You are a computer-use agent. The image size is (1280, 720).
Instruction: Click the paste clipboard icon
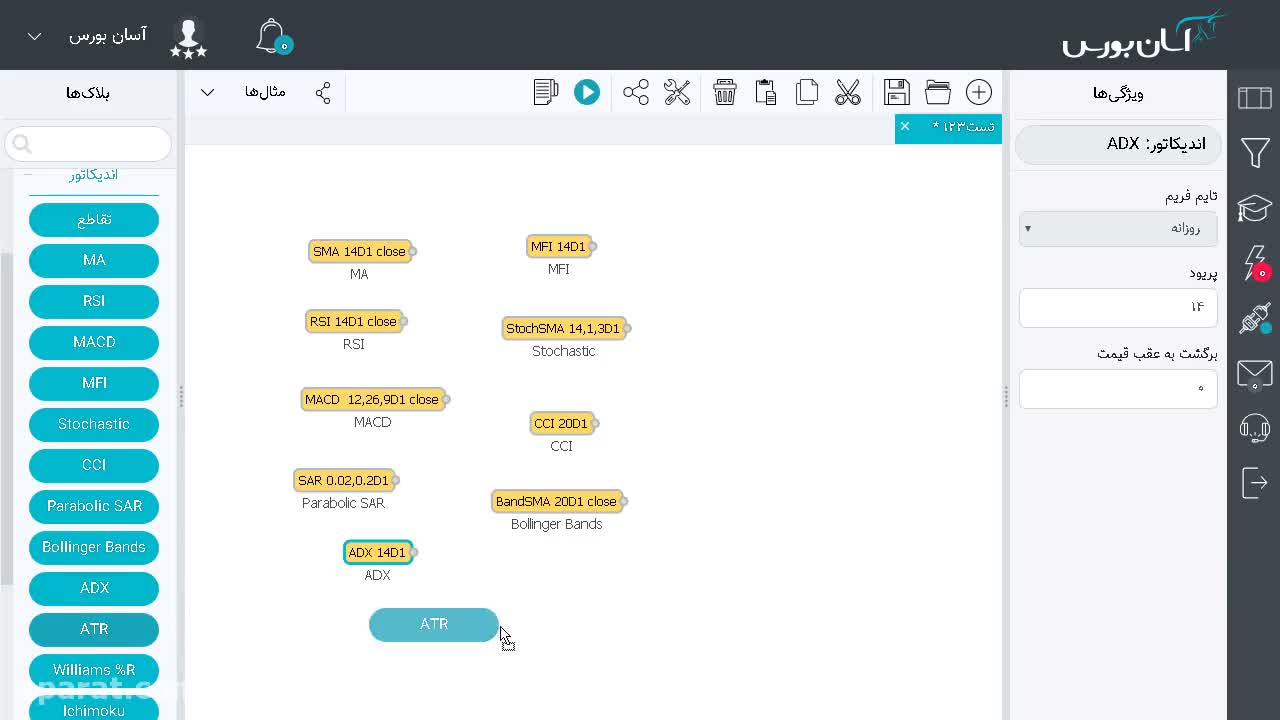click(766, 92)
